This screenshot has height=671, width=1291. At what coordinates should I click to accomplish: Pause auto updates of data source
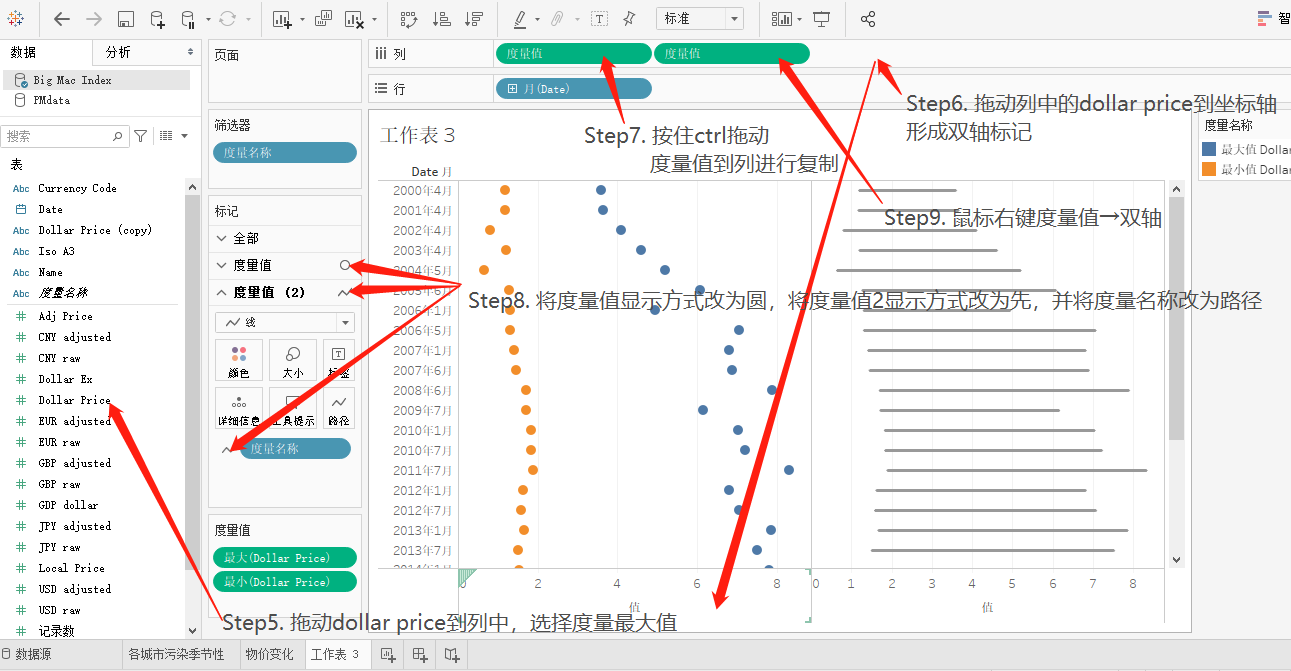(x=188, y=19)
